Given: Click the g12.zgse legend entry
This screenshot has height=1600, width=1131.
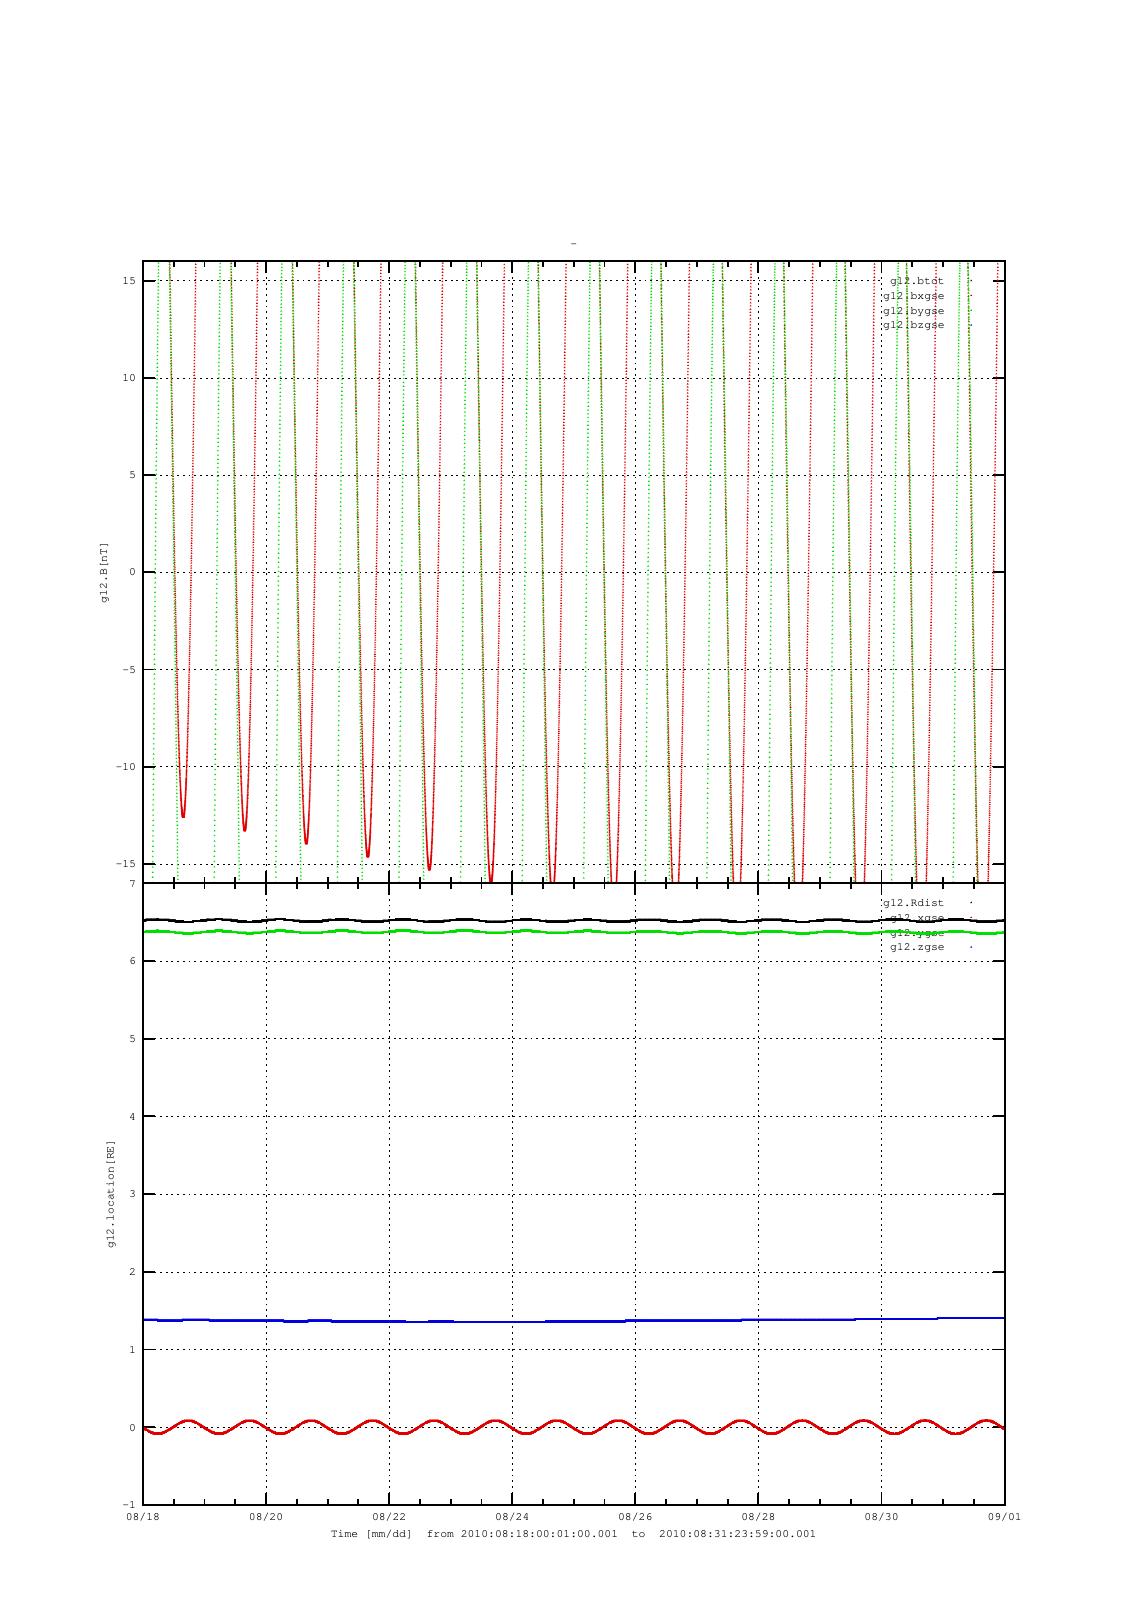Looking at the screenshot, I should click(917, 947).
